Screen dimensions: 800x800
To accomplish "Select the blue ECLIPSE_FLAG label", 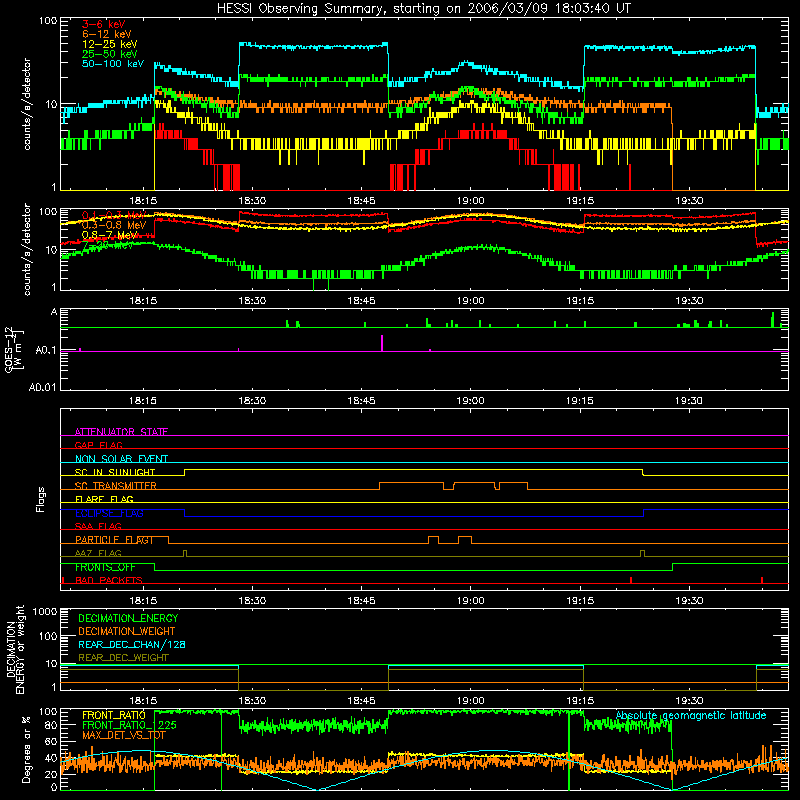I will [x=109, y=513].
